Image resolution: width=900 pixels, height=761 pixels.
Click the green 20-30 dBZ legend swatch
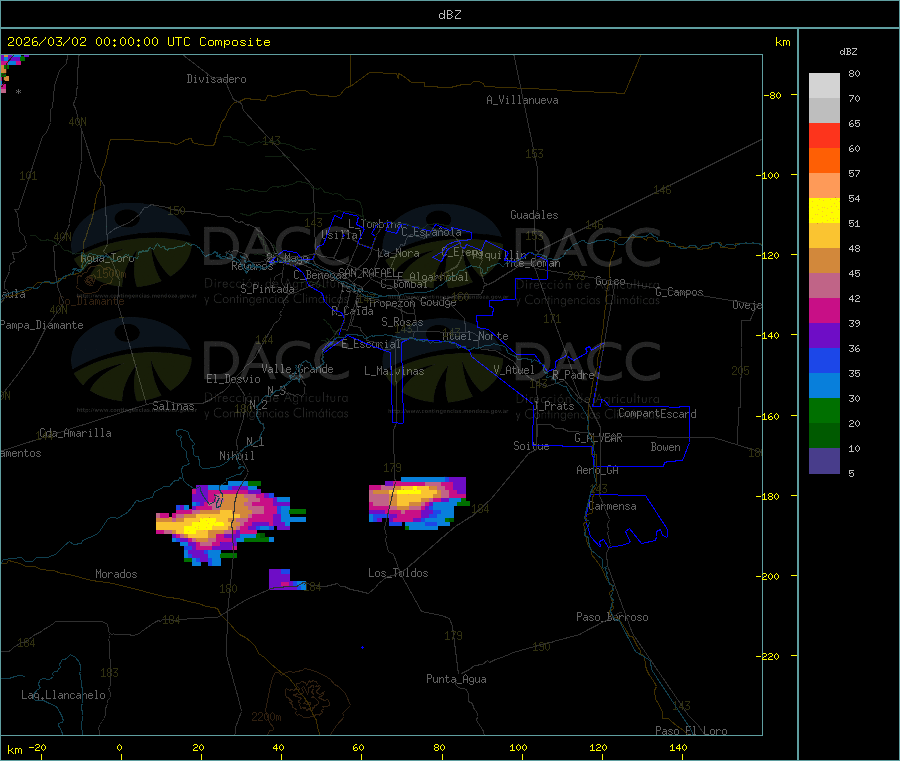point(824,410)
